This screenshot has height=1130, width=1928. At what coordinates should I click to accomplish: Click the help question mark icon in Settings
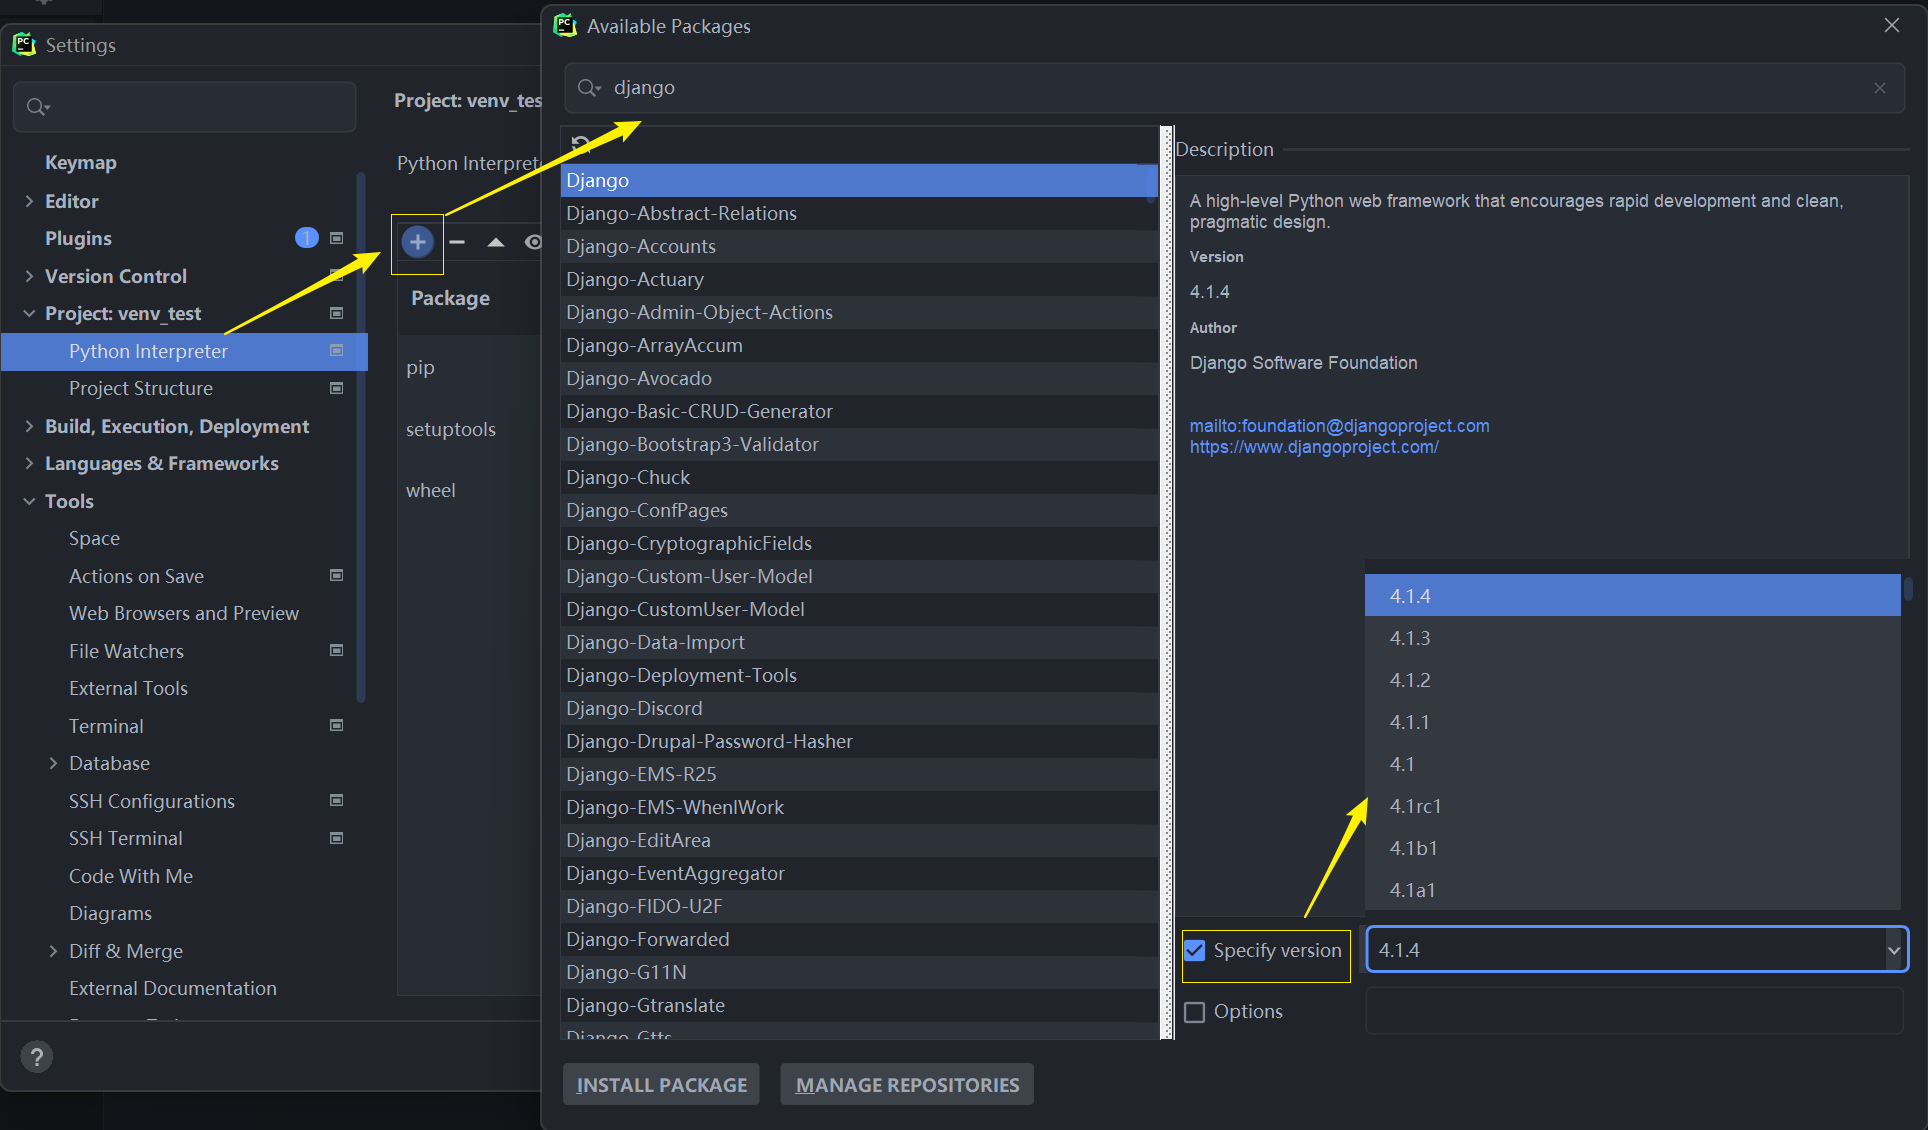point(37,1056)
